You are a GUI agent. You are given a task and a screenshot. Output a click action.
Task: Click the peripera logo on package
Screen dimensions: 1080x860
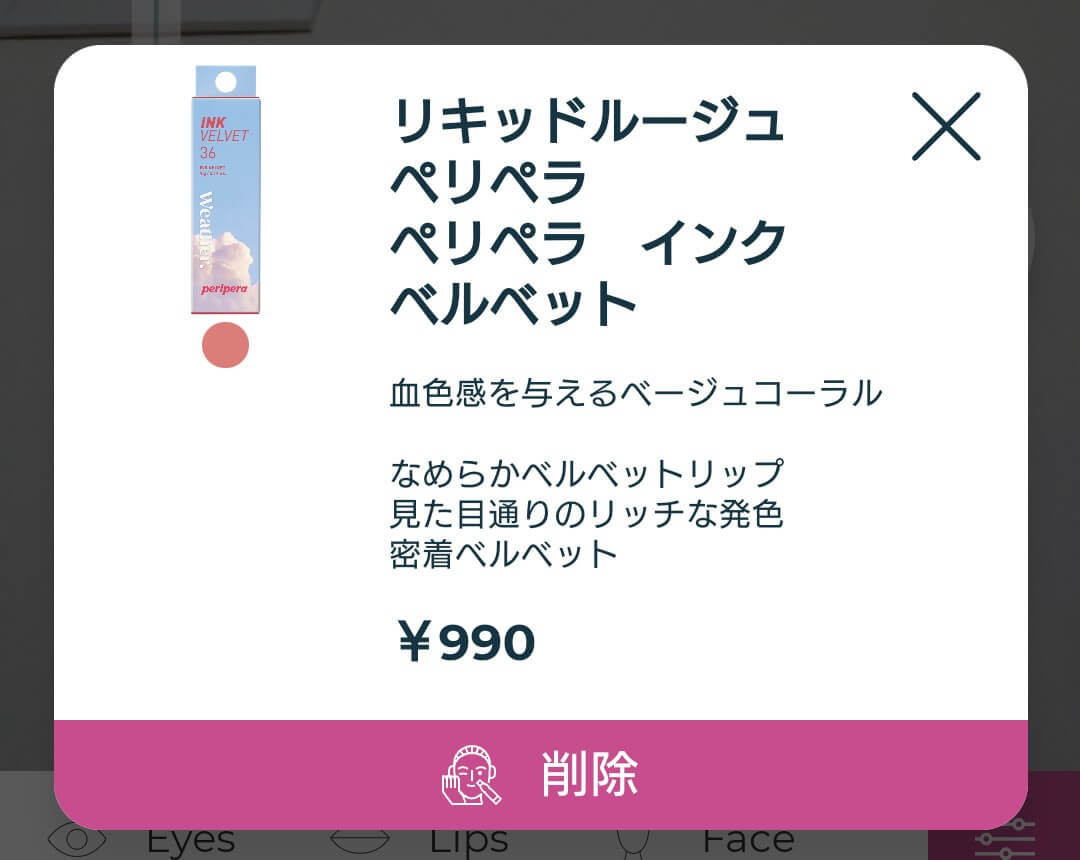tap(224, 289)
